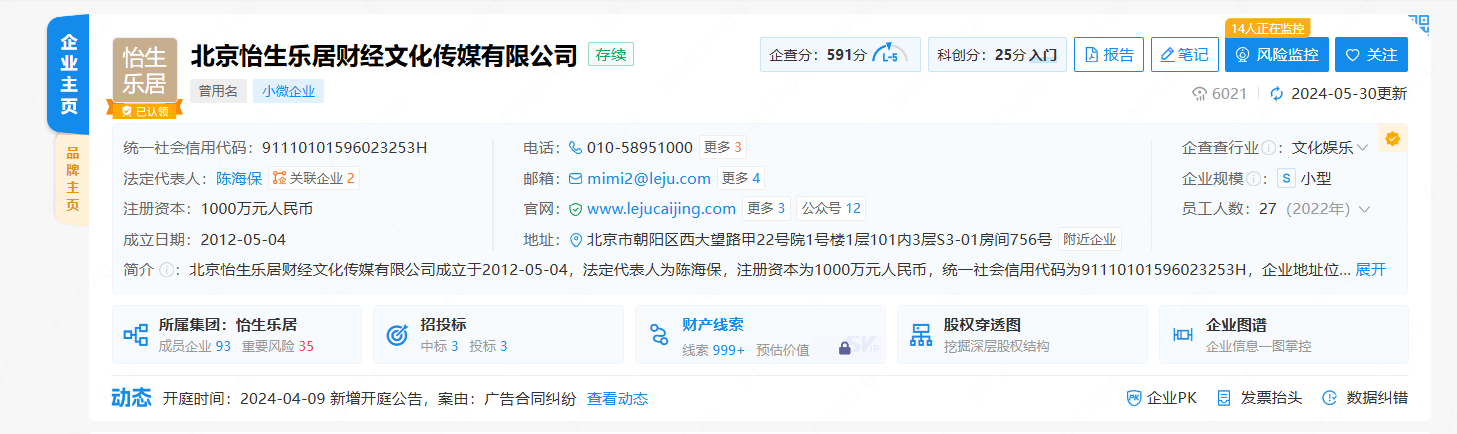Click unified credit code 91110101596023253H

pos(345,148)
